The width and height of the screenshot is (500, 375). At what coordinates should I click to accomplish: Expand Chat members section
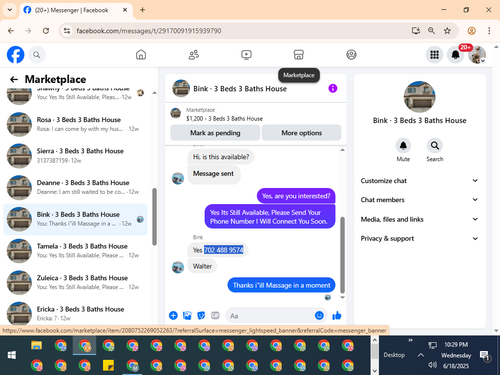(x=419, y=200)
